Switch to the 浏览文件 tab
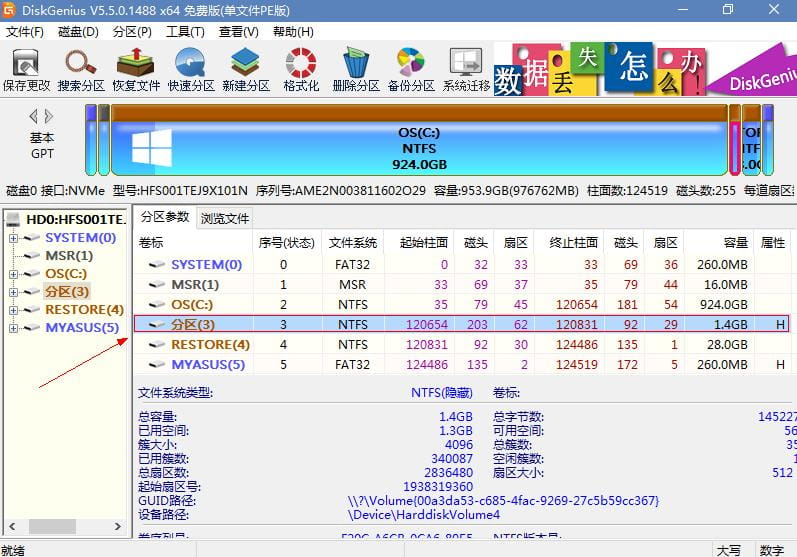 coord(225,219)
